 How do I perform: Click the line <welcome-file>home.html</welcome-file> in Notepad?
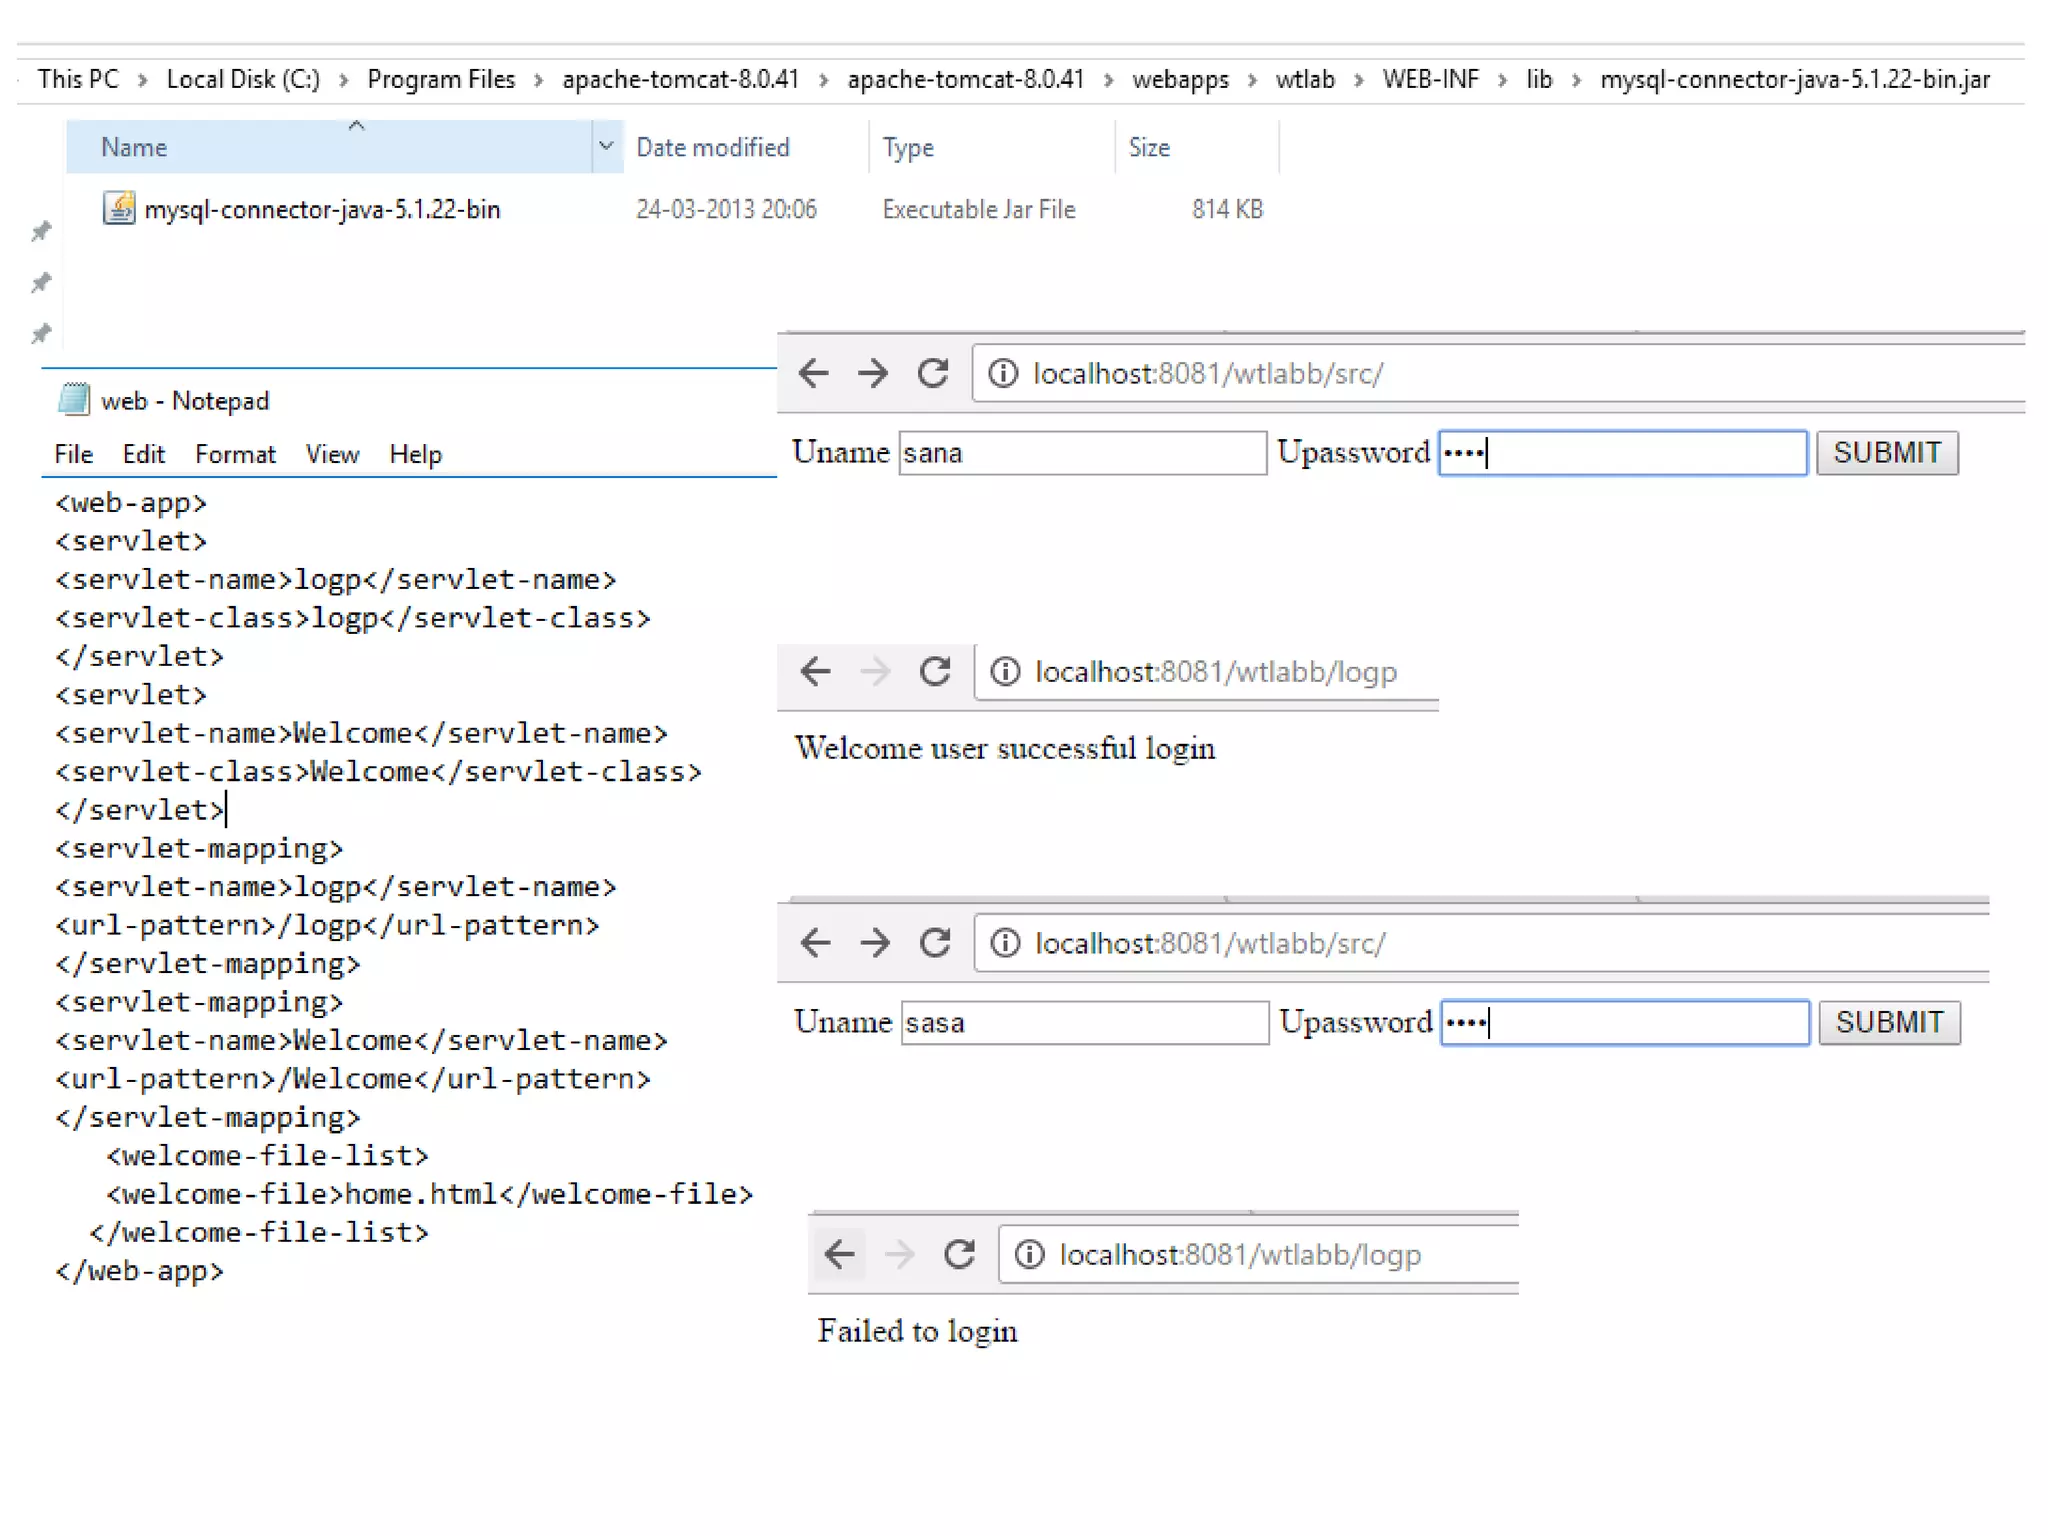(x=430, y=1194)
